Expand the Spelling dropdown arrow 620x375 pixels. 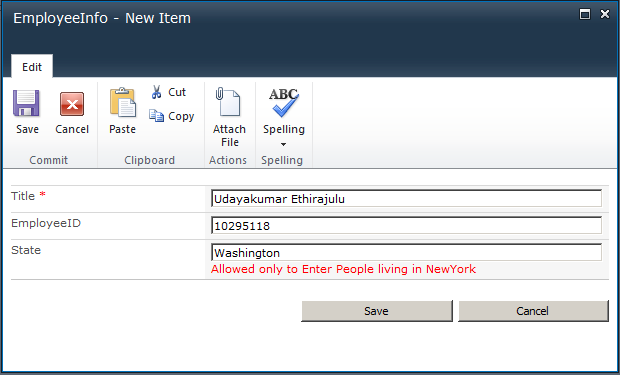point(283,144)
